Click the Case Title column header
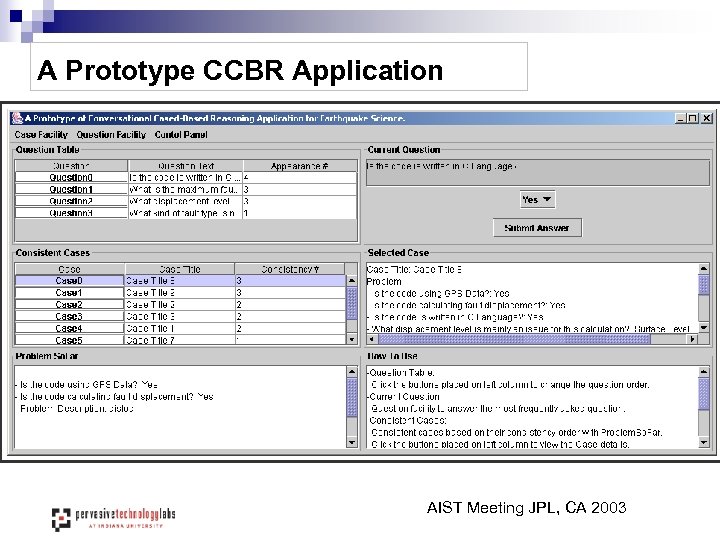The height and width of the screenshot is (540, 720). tap(180, 269)
